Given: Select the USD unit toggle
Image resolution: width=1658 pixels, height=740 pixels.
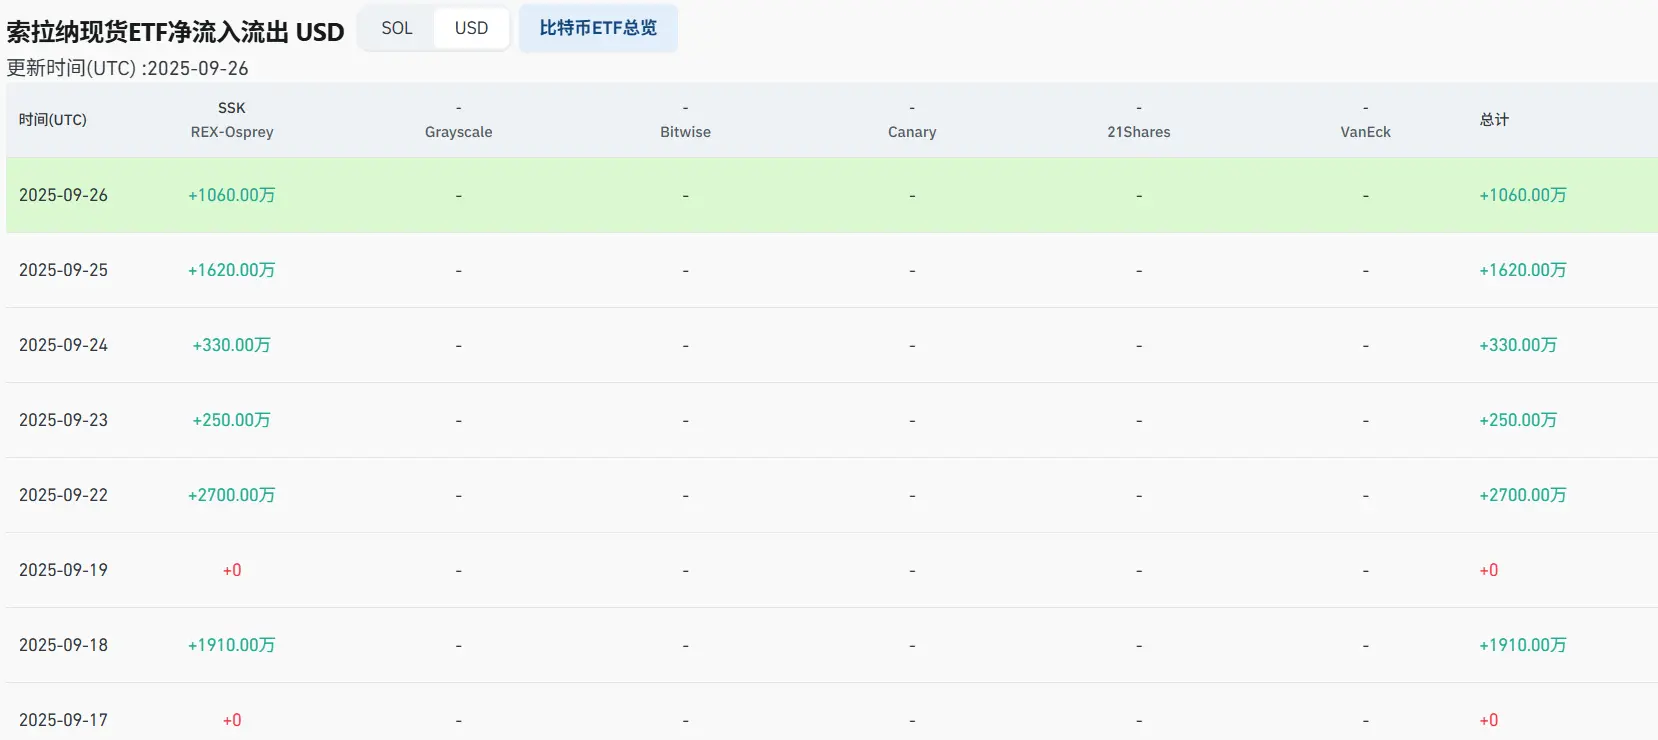Looking at the screenshot, I should coord(471,28).
